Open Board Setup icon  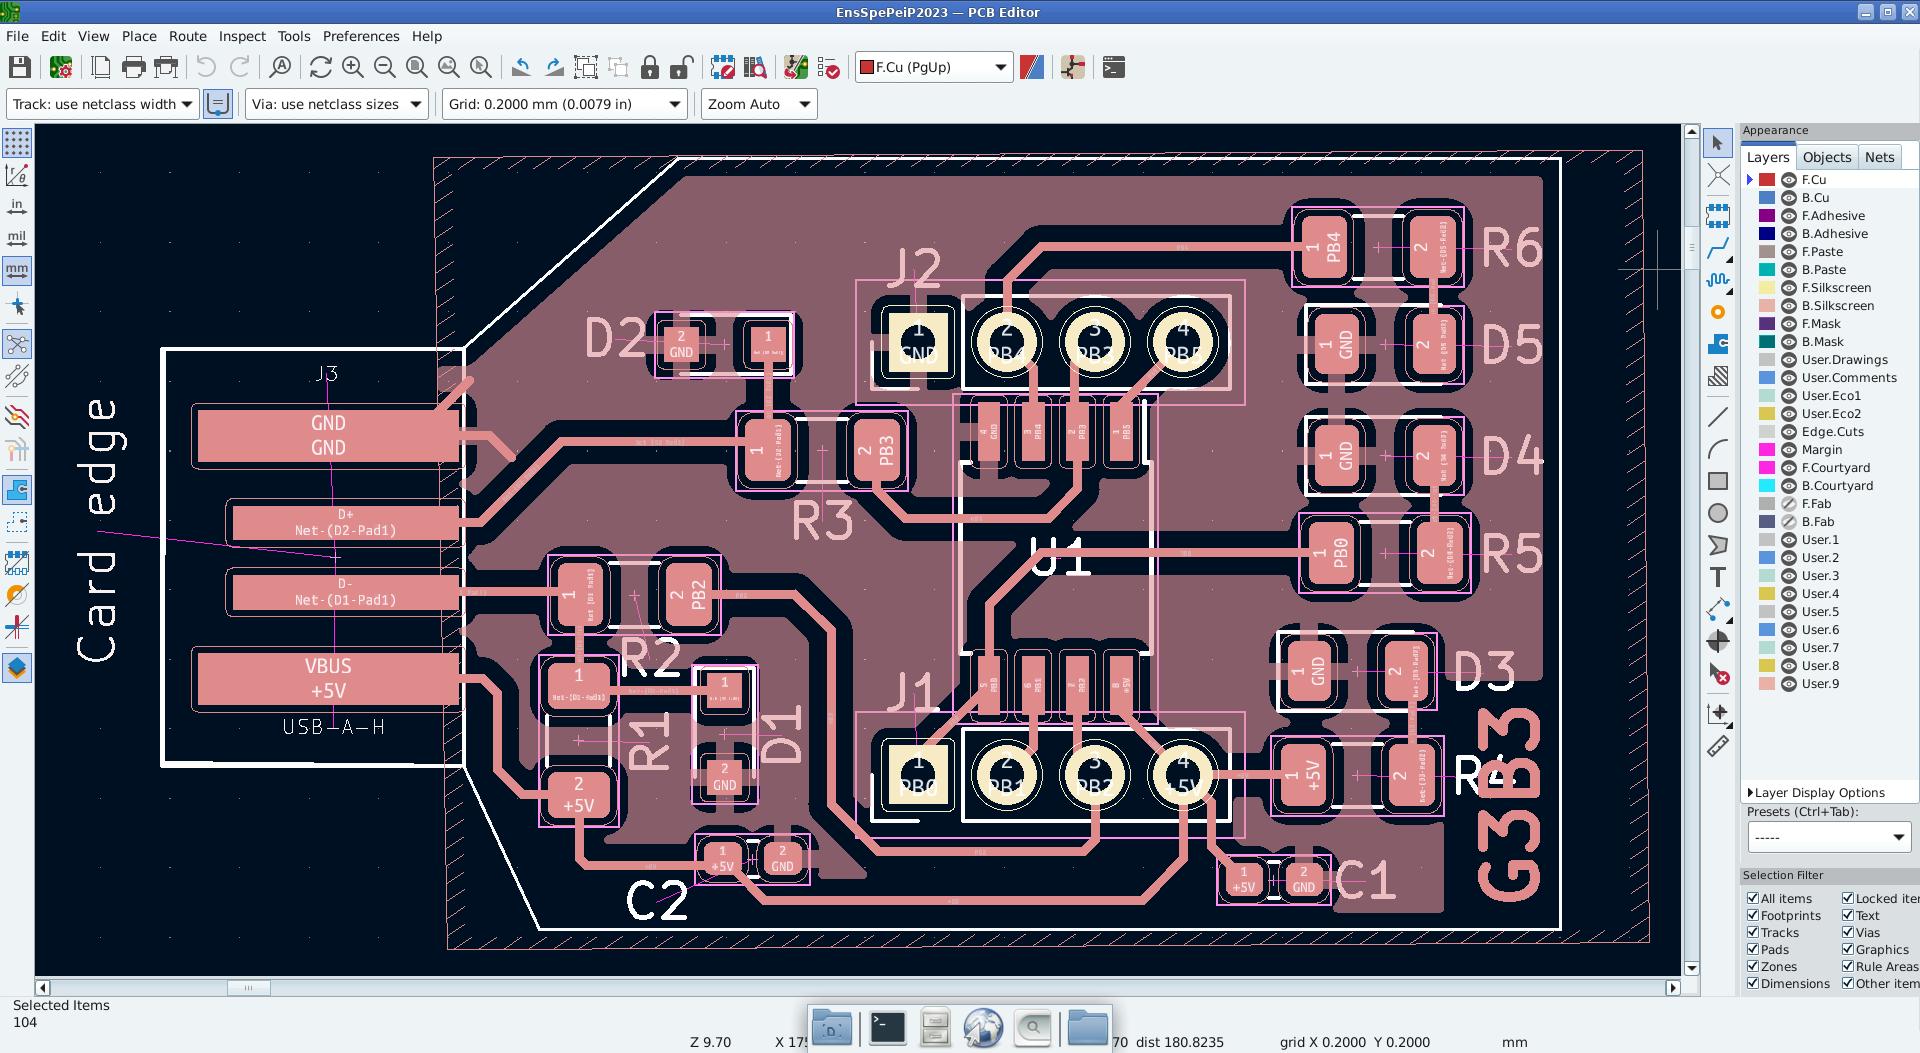point(61,67)
